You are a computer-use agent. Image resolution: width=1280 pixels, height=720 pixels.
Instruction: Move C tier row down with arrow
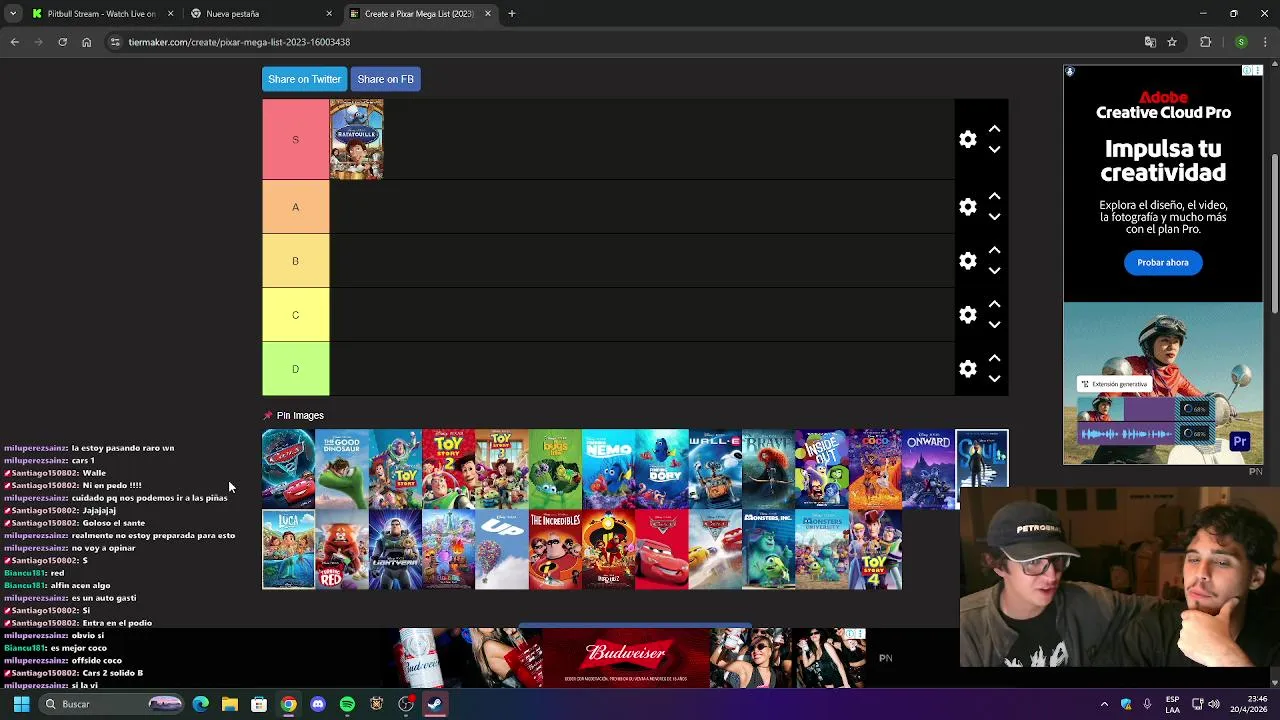tap(994, 325)
